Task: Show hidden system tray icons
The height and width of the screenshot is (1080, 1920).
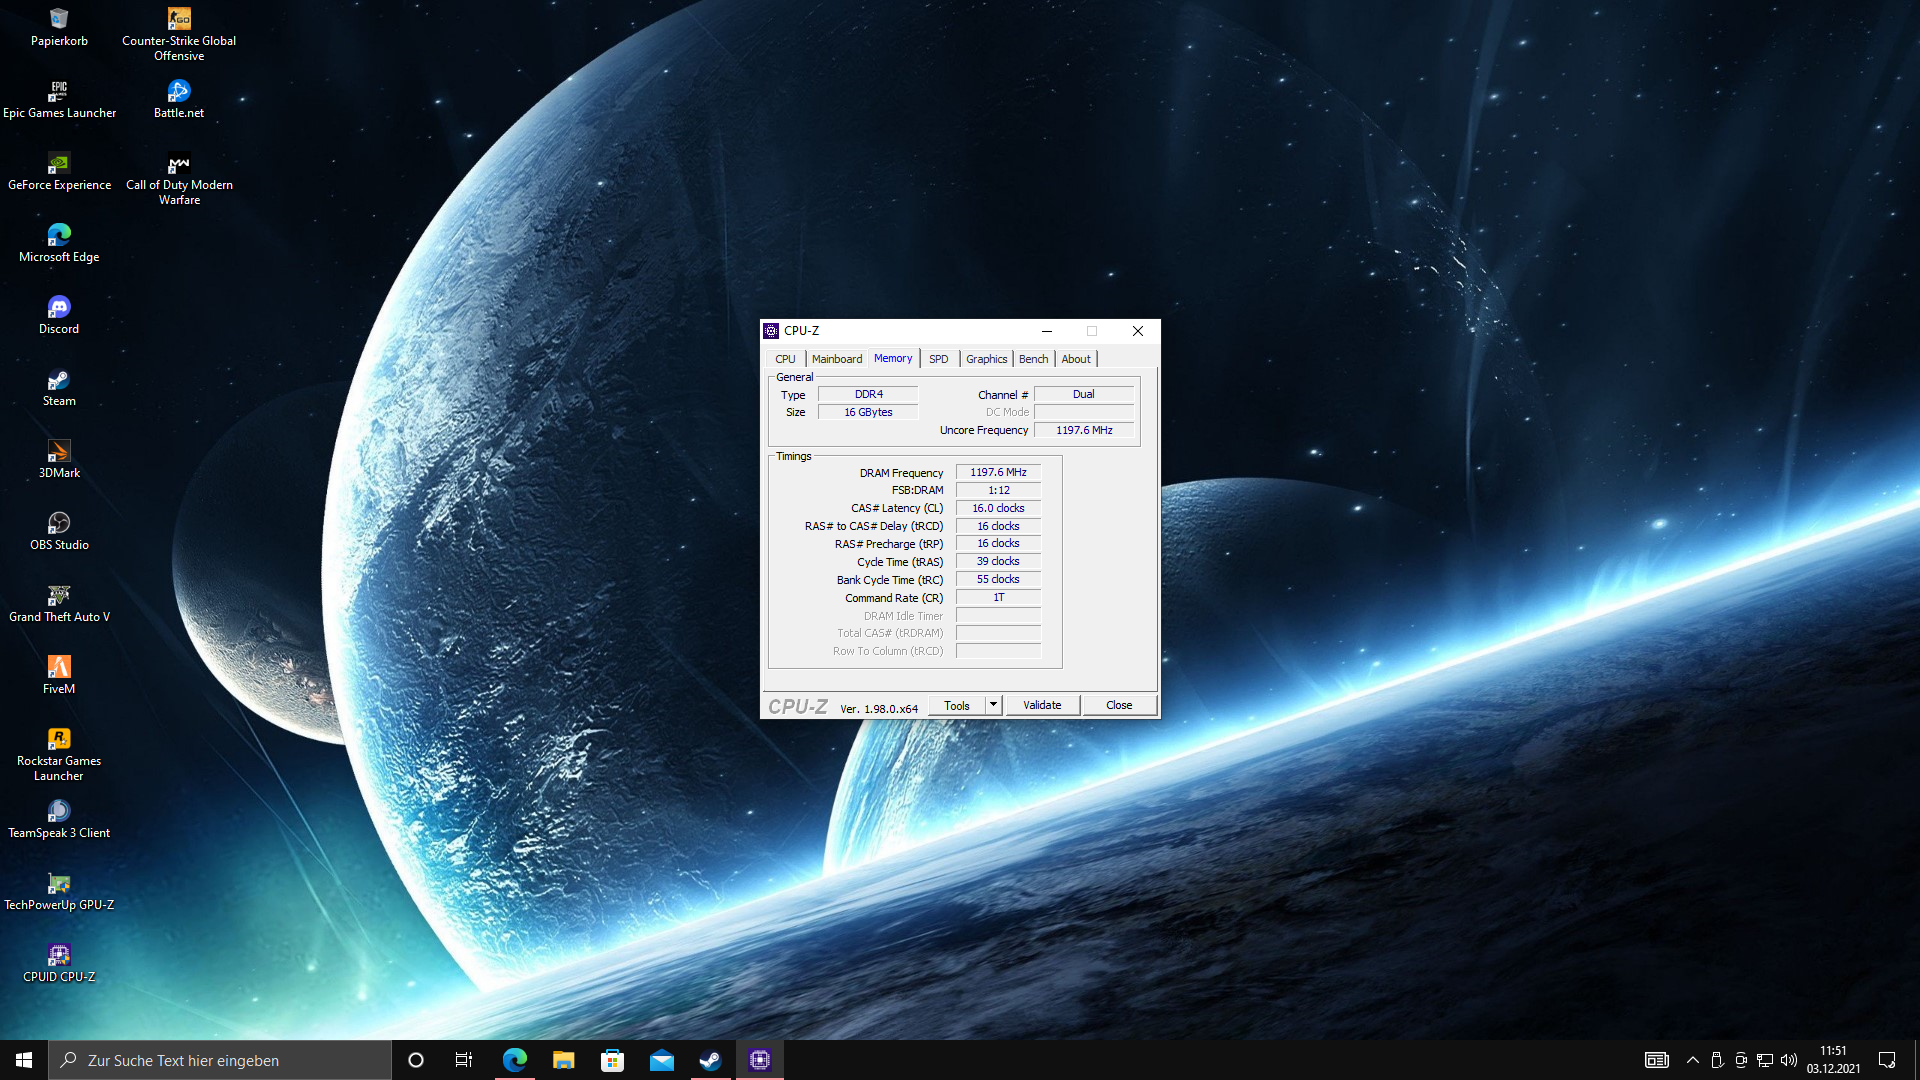Action: click(x=1692, y=1060)
